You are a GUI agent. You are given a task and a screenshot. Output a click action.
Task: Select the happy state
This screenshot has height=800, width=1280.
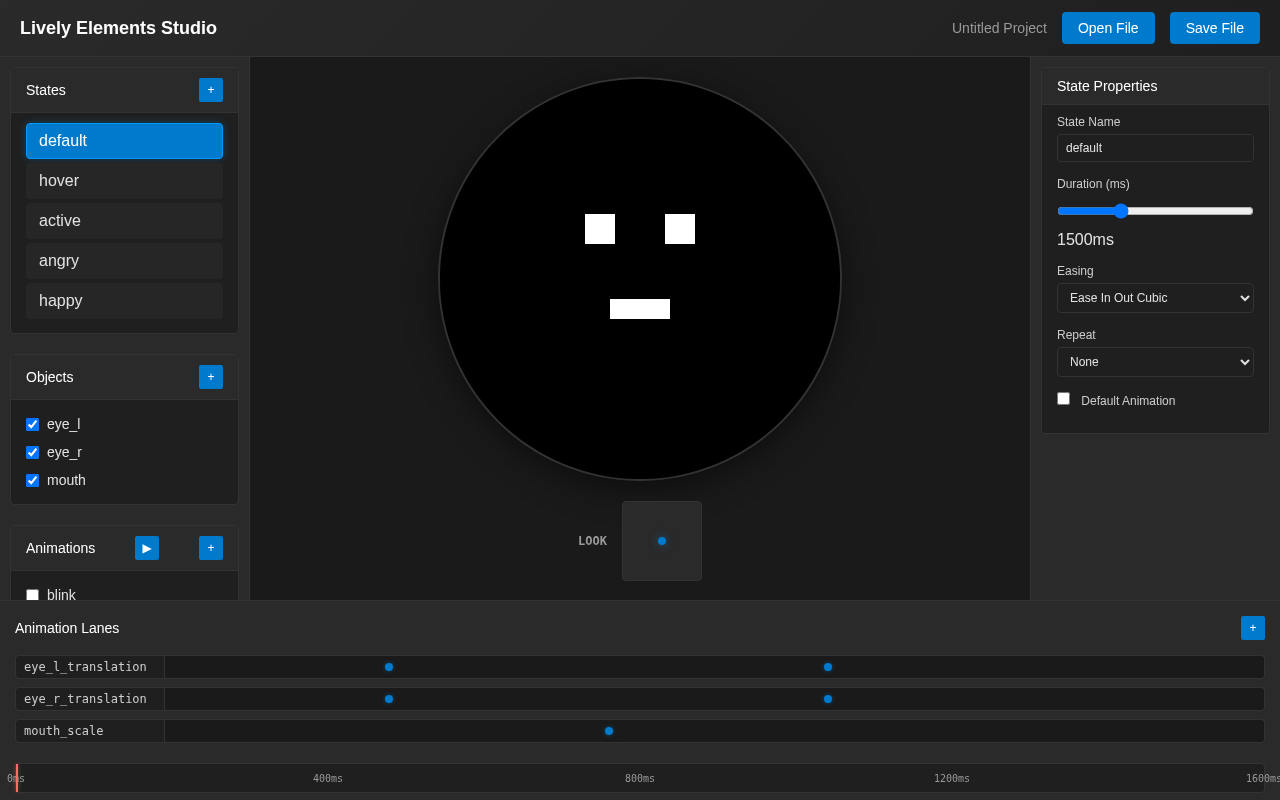[x=124, y=300]
